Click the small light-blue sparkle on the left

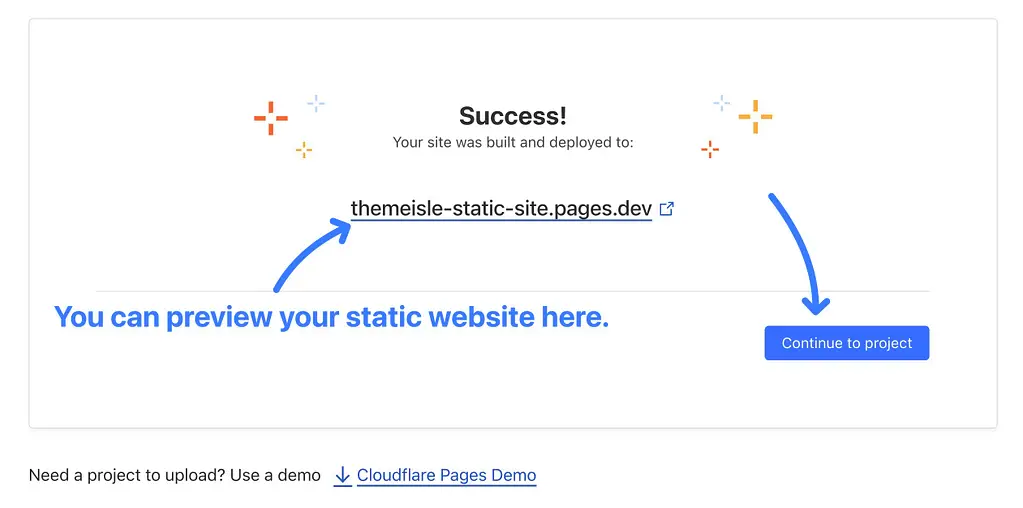coord(316,103)
